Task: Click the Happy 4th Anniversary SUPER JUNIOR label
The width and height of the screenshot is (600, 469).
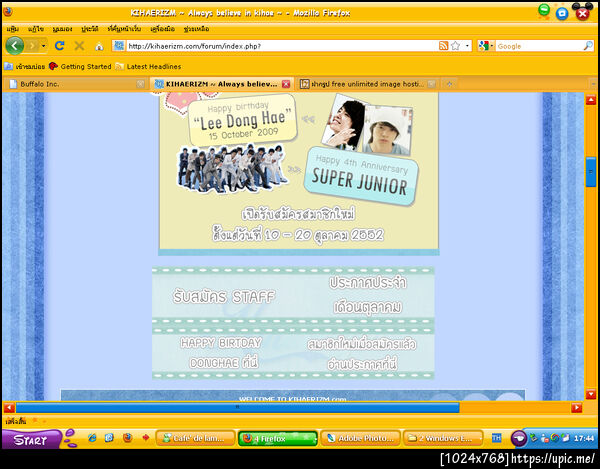Action: [361, 176]
